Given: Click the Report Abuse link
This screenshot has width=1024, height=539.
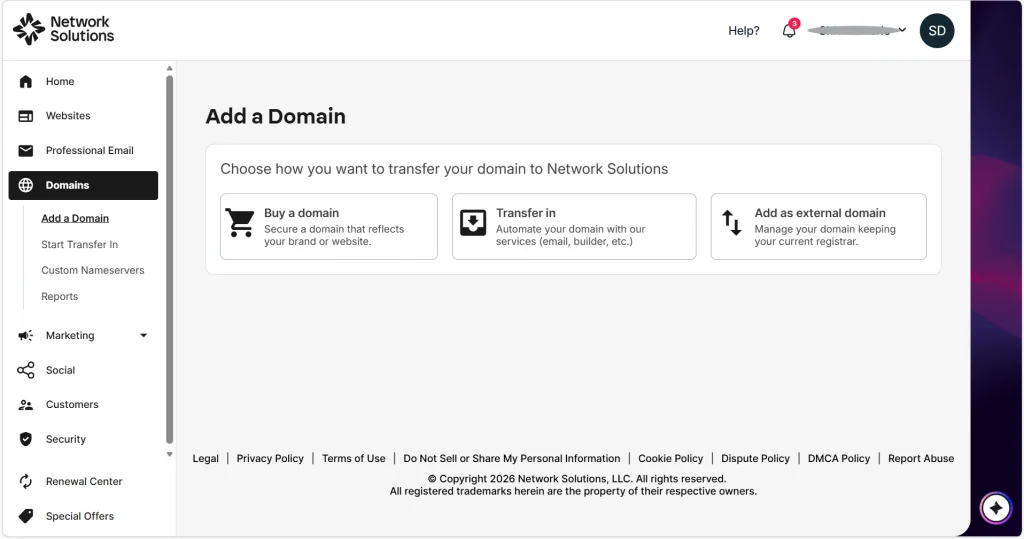Looking at the screenshot, I should pyautogui.click(x=921, y=459).
